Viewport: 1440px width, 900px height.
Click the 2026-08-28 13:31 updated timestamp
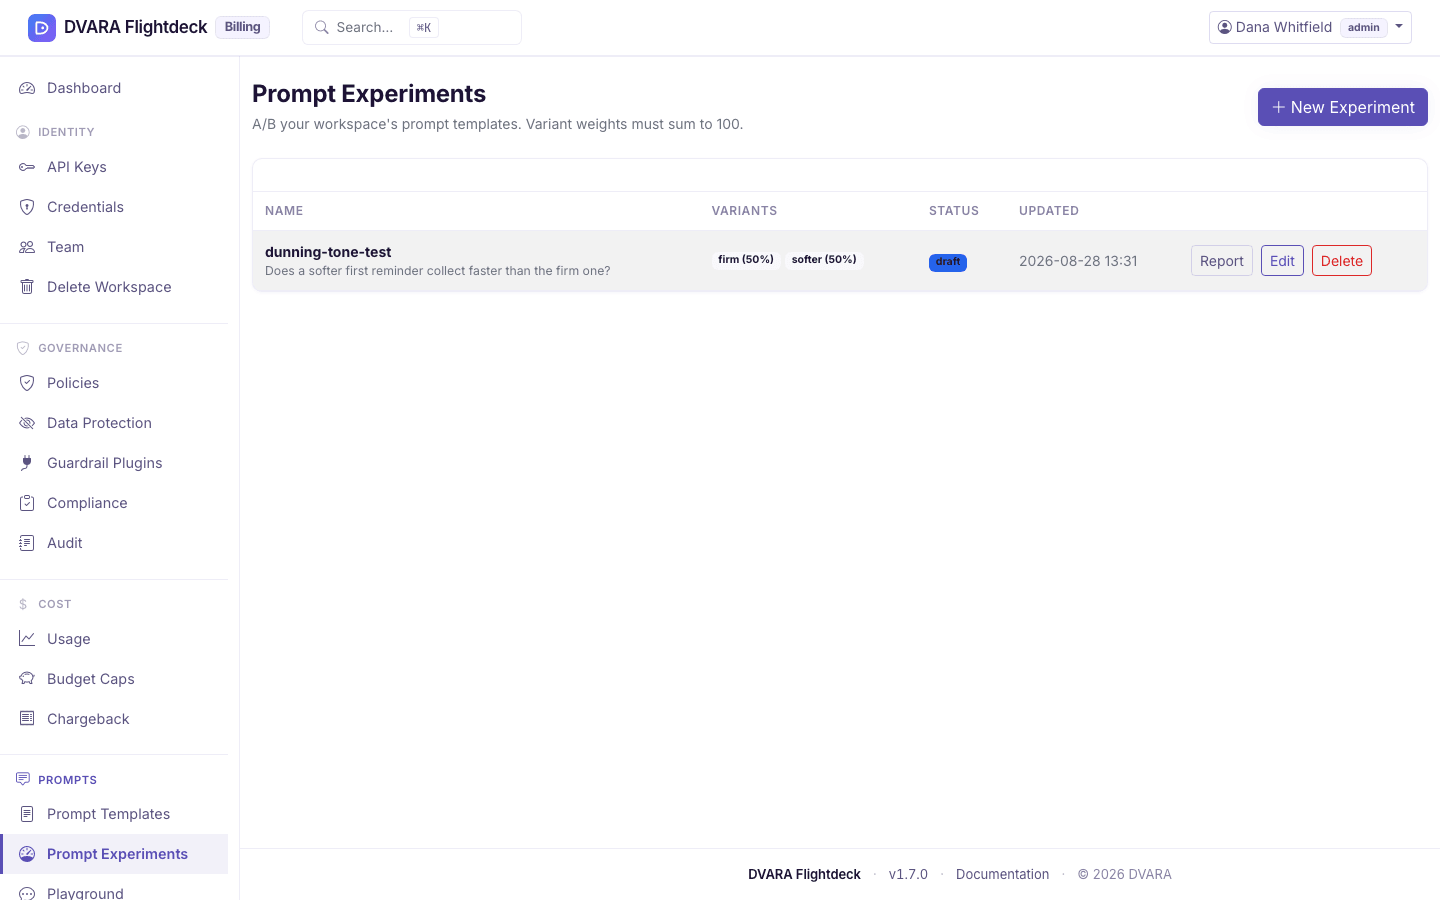click(x=1078, y=261)
